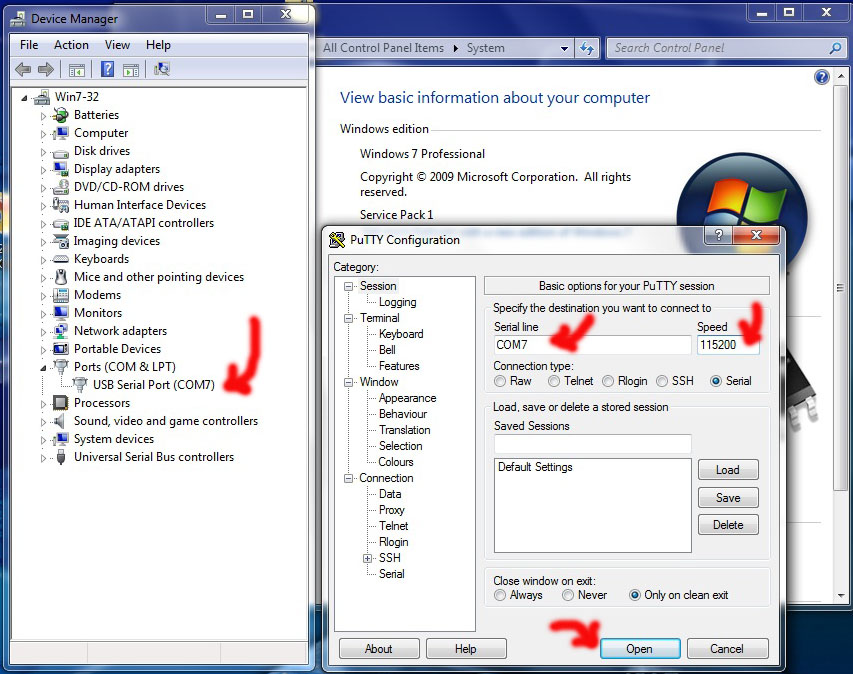853x674 pixels.
Task: Click the Forward arrow in Device Manager toolbar
Action: click(46, 69)
